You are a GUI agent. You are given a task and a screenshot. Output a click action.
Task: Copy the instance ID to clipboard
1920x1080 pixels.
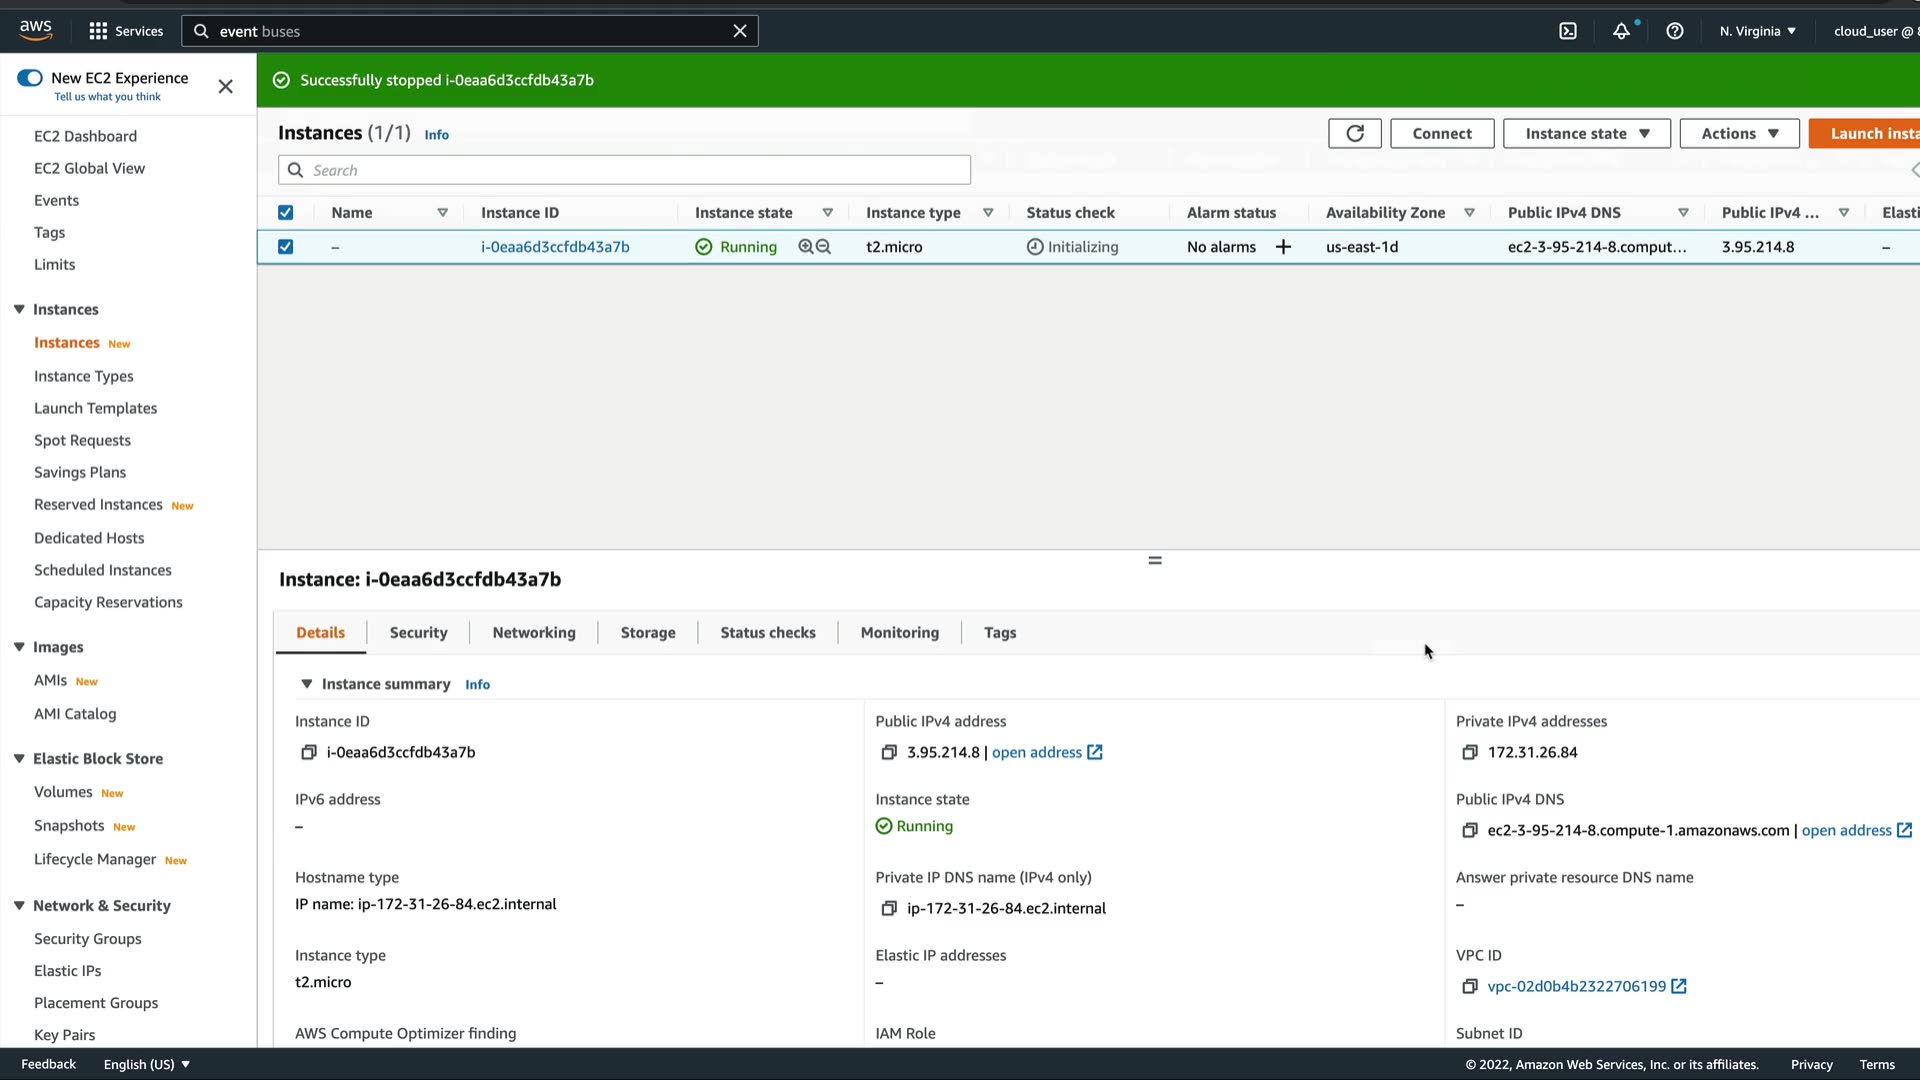[x=309, y=752]
